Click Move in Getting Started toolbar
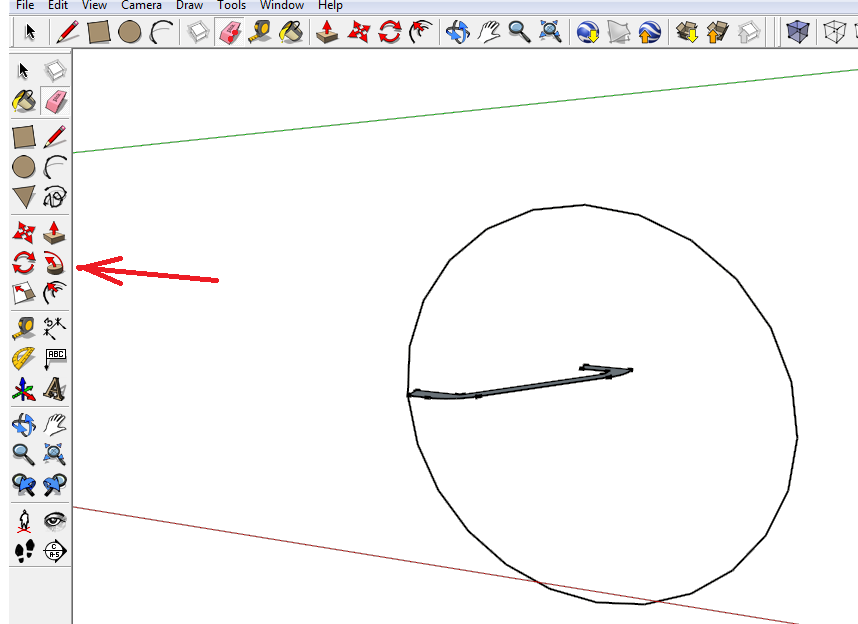 click(358, 32)
